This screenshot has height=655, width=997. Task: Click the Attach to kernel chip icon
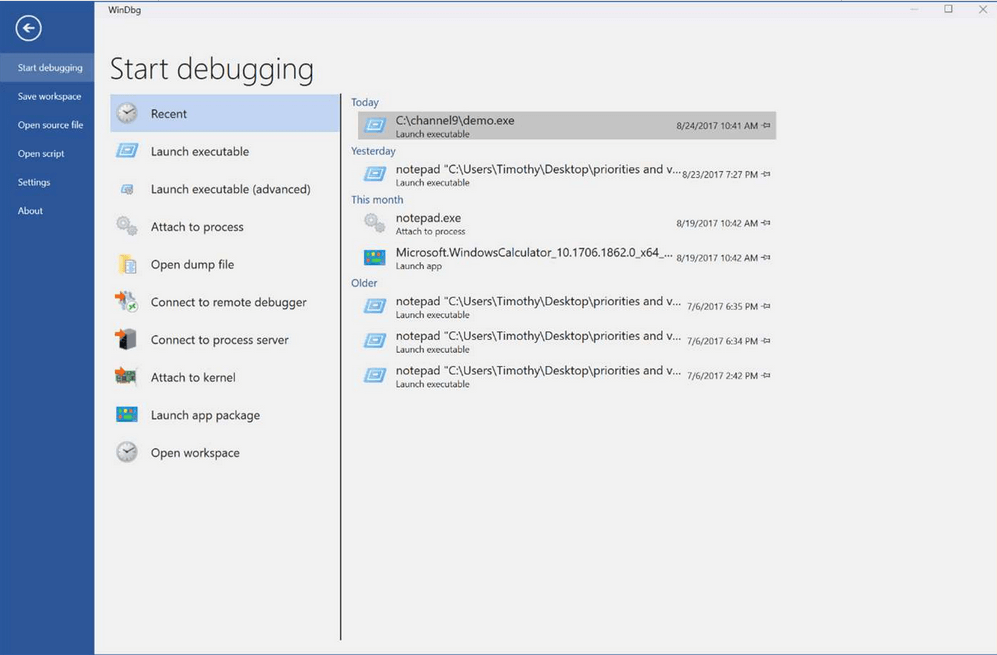click(x=127, y=378)
